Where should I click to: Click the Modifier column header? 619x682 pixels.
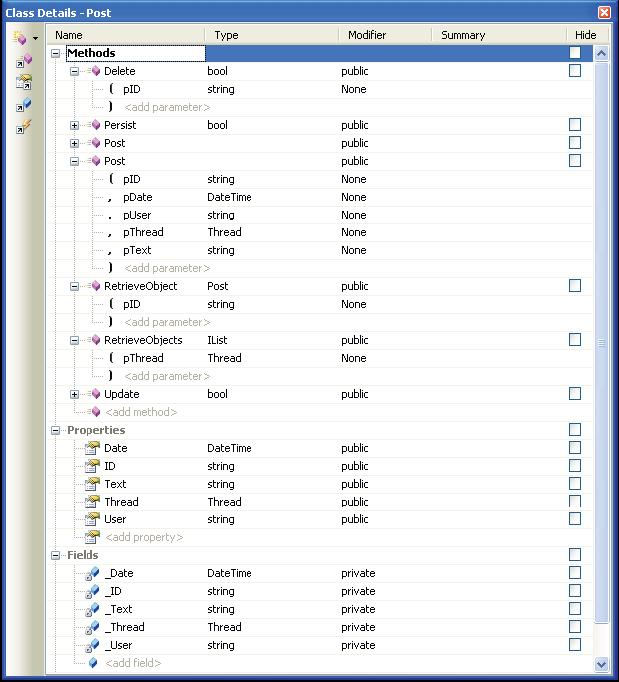click(367, 35)
